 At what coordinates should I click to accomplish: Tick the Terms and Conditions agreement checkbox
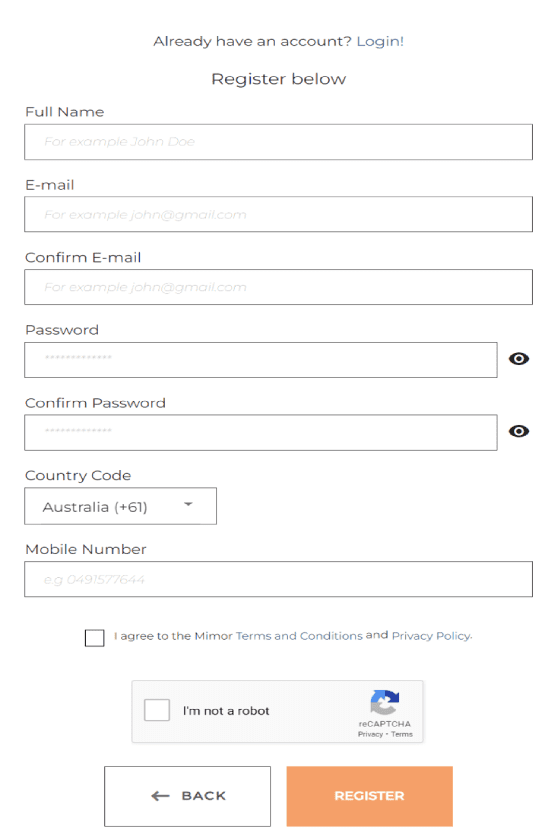(94, 638)
